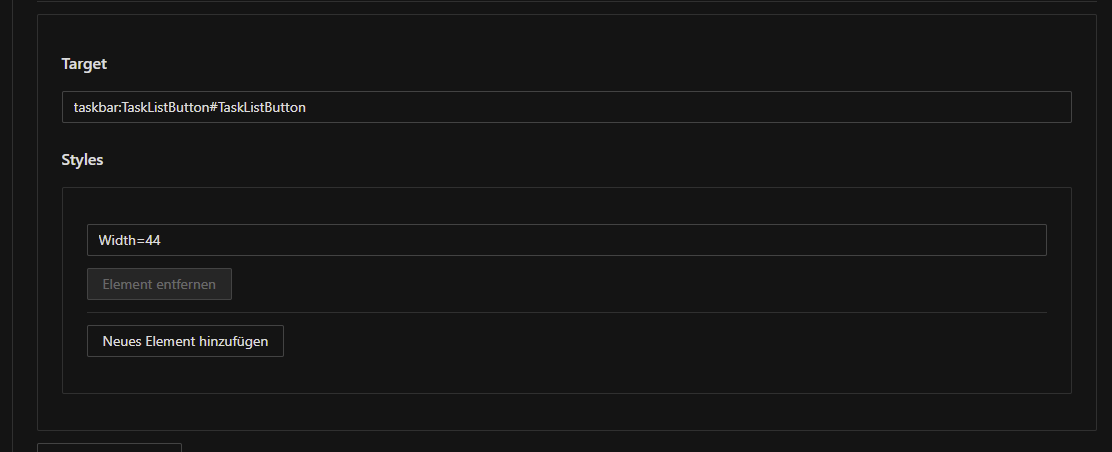Click Neues Element hinzufügen button
Viewport: 1112px width, 452px height.
pyautogui.click(x=185, y=341)
